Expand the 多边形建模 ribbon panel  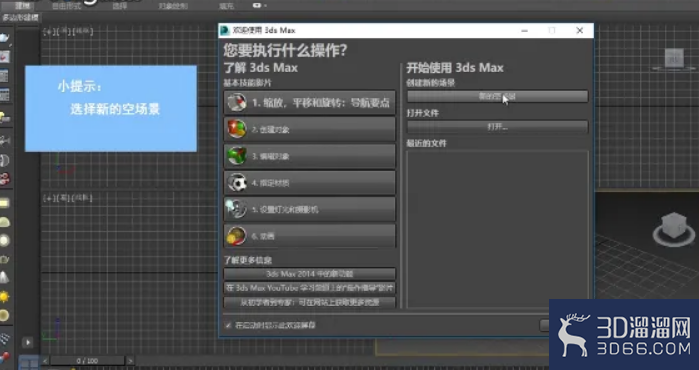(x=21, y=18)
